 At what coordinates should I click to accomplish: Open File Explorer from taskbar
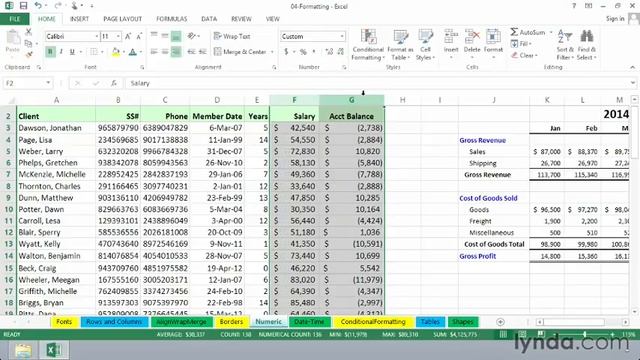tap(23, 350)
